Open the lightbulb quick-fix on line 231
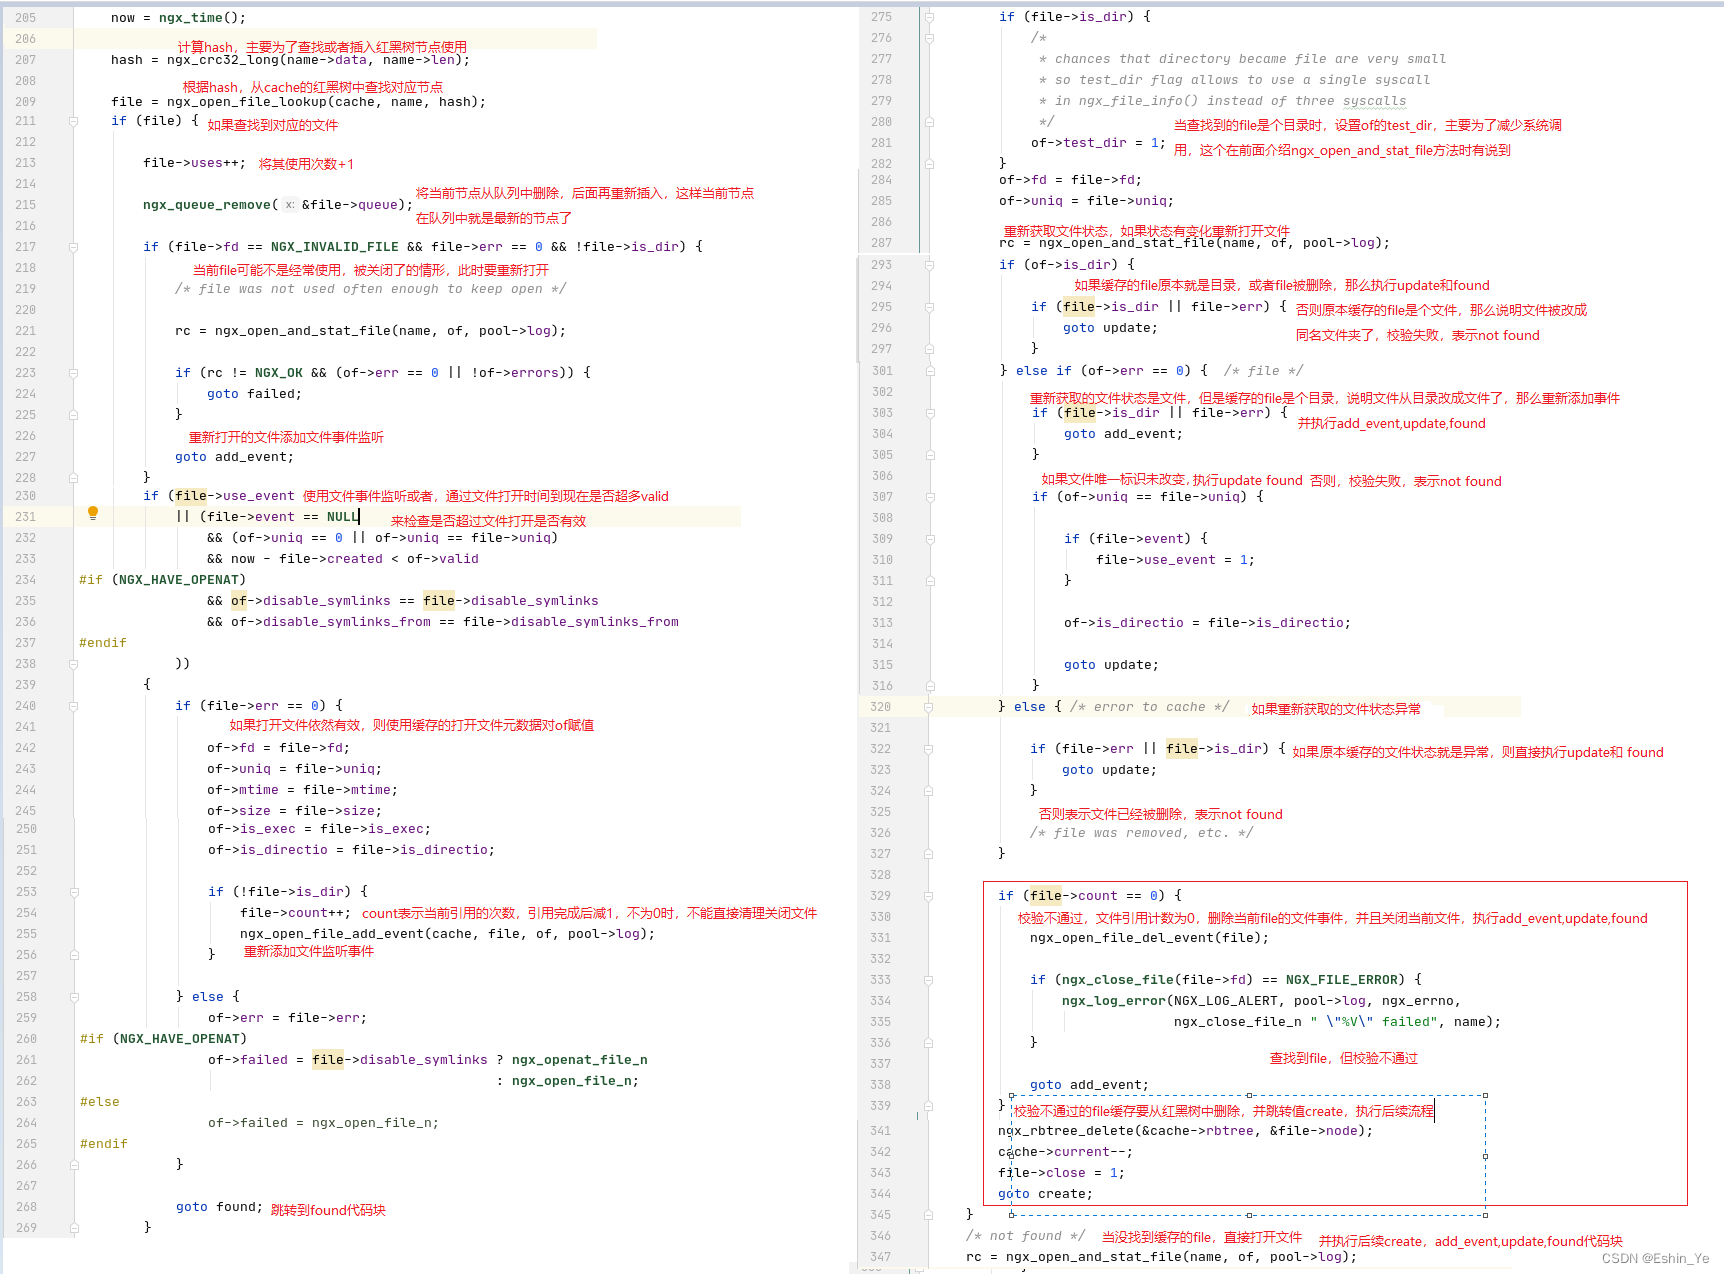 93,514
